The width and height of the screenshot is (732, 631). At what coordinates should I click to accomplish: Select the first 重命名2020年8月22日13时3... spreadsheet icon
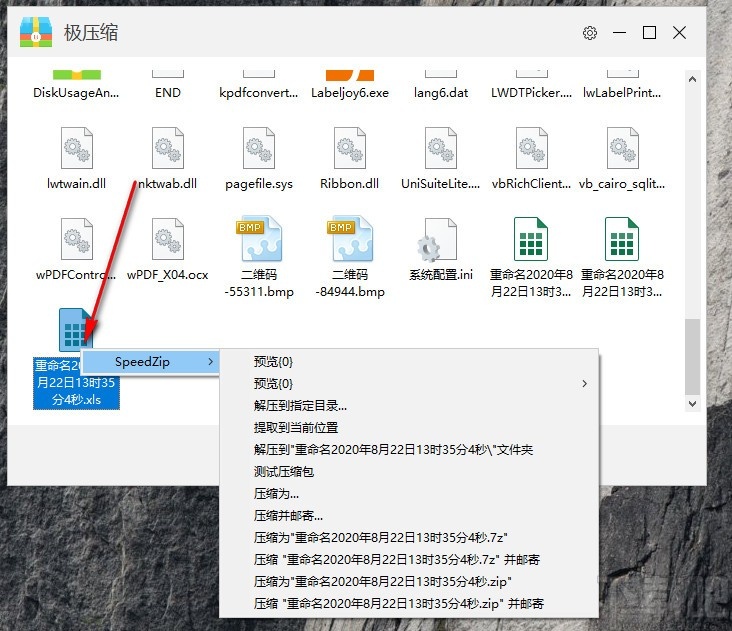pos(531,239)
